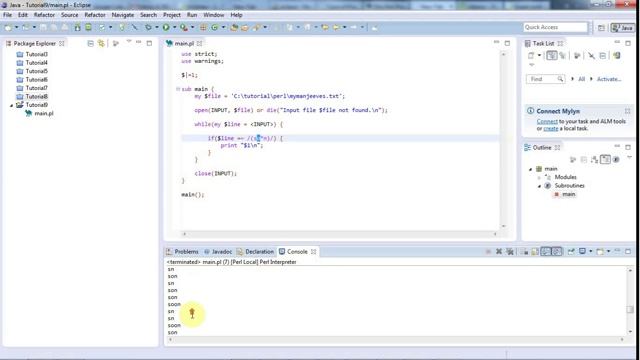The image size is (640, 360).
Task: Click the Open Perspective icon
Action: point(601,28)
